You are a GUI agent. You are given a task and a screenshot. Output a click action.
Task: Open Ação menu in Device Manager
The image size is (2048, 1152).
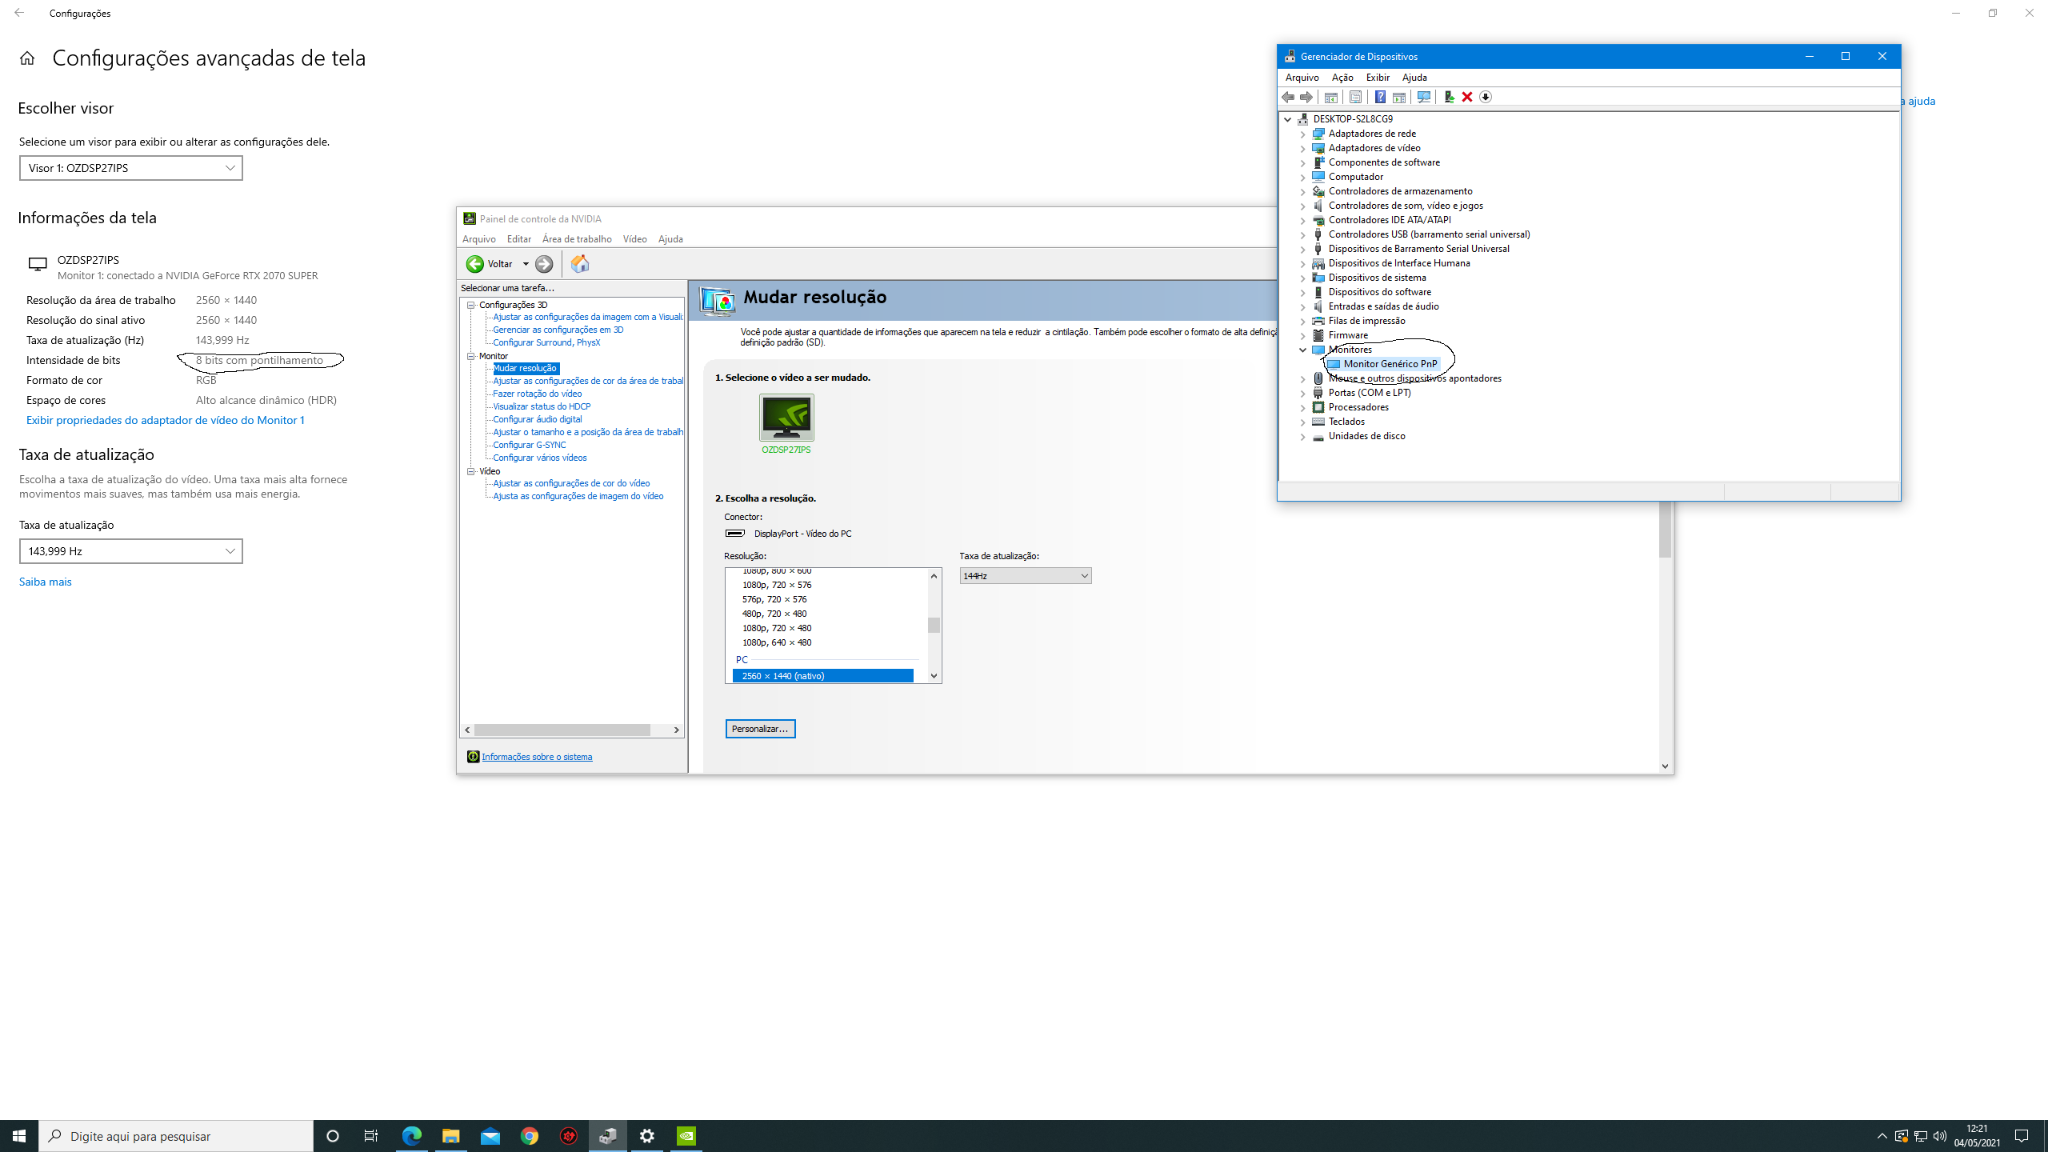[1342, 78]
